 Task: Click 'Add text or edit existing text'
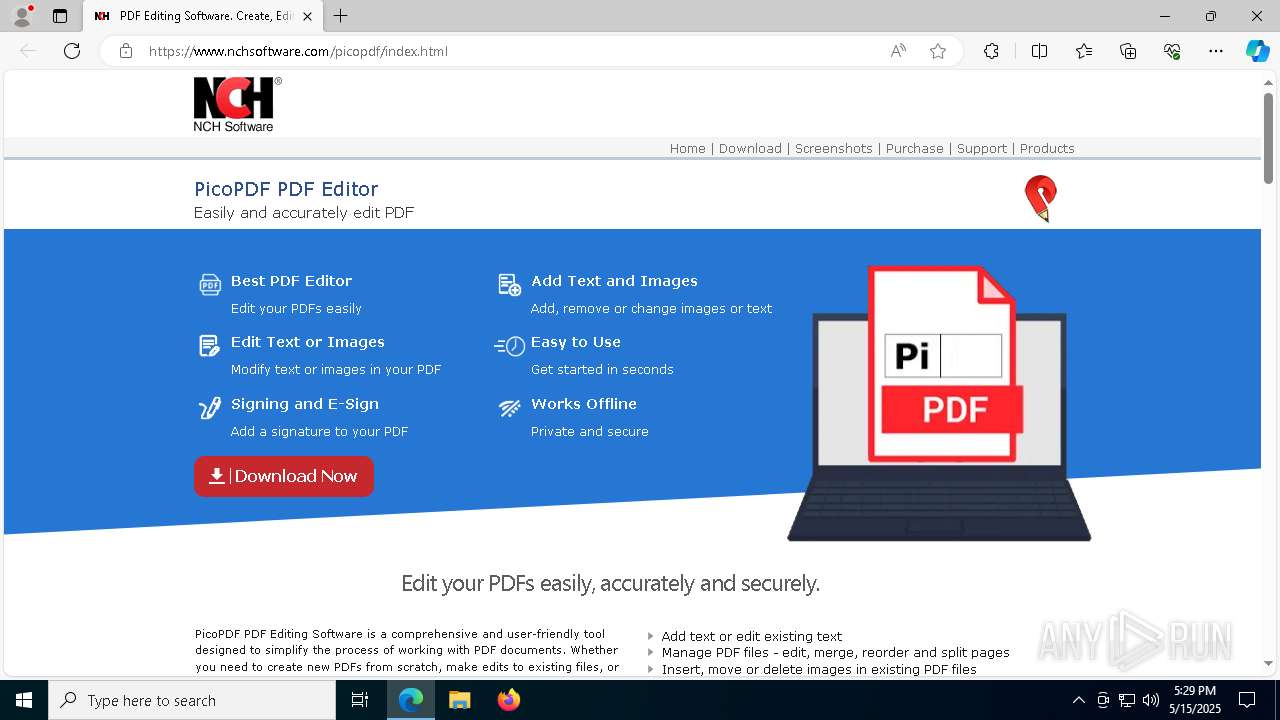tap(751, 636)
